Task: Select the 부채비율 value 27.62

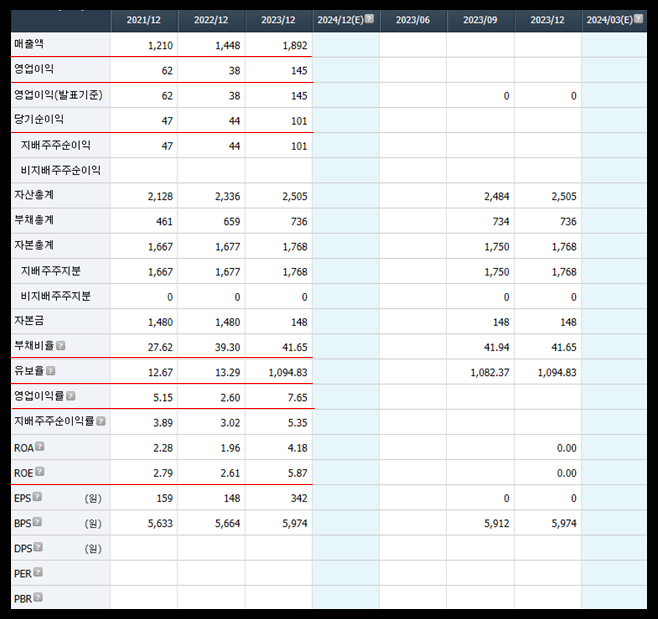Action: click(x=160, y=347)
